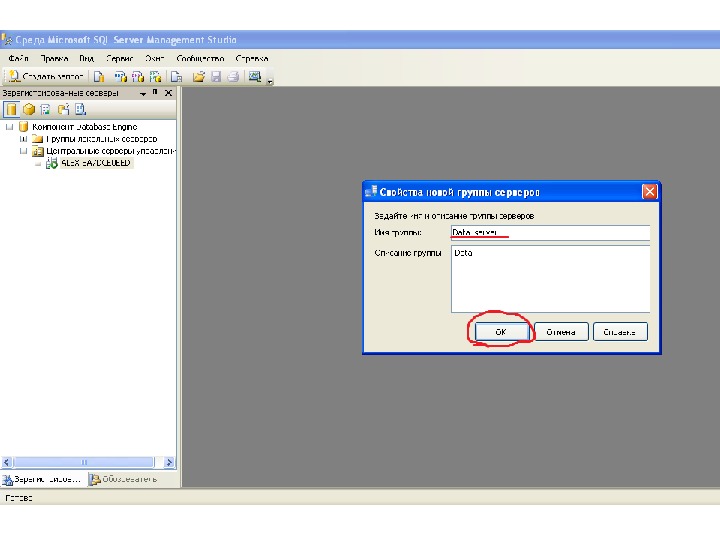Open the Вид menu
Viewport: 720px width, 540px height.
86,58
